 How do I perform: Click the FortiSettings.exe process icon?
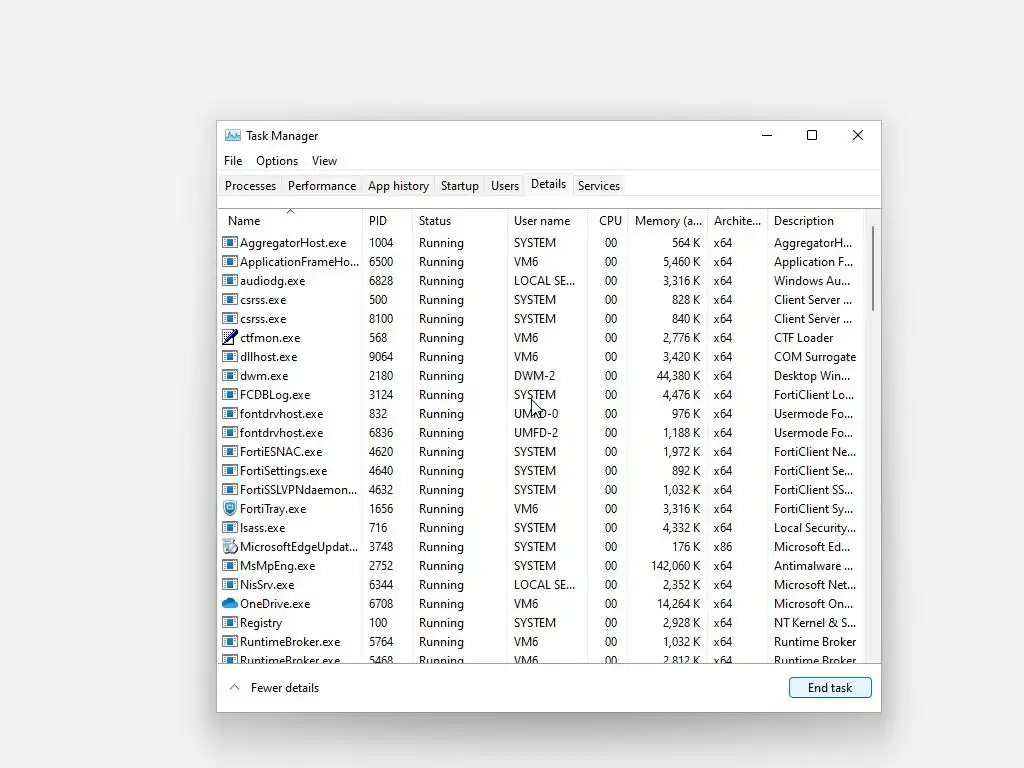point(230,470)
